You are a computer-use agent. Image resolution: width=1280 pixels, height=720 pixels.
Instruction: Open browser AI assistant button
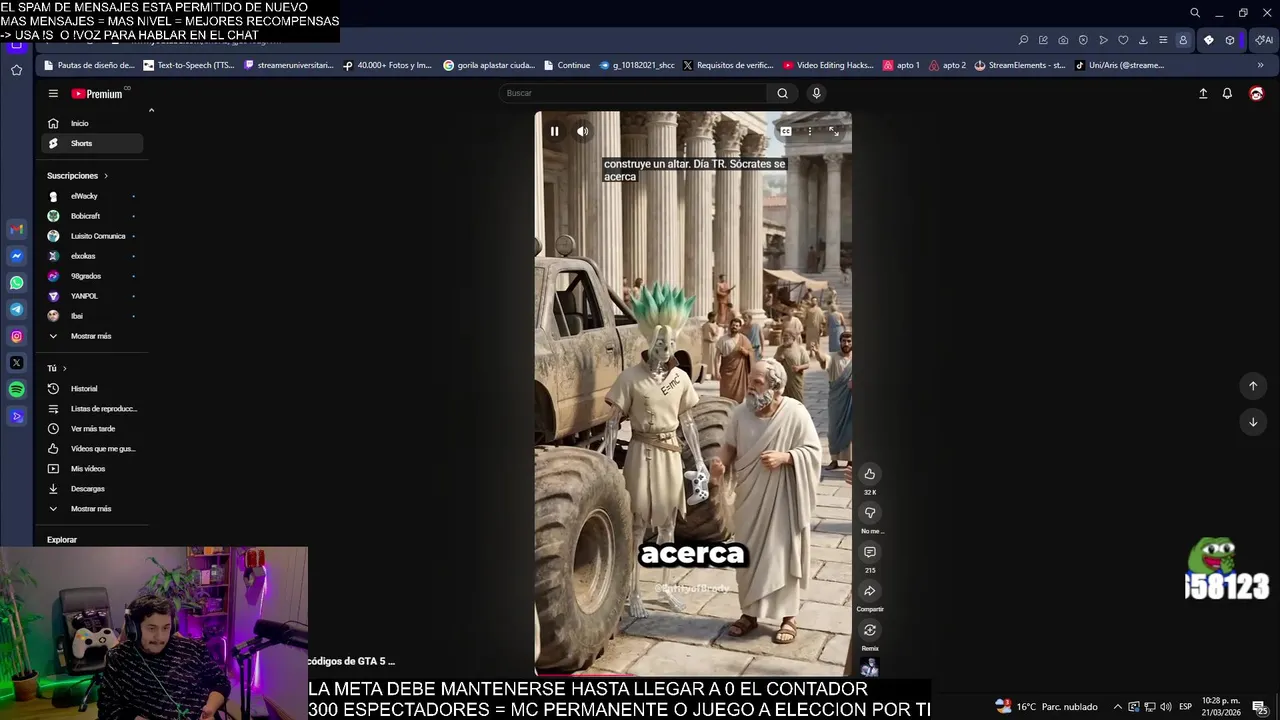(1264, 40)
